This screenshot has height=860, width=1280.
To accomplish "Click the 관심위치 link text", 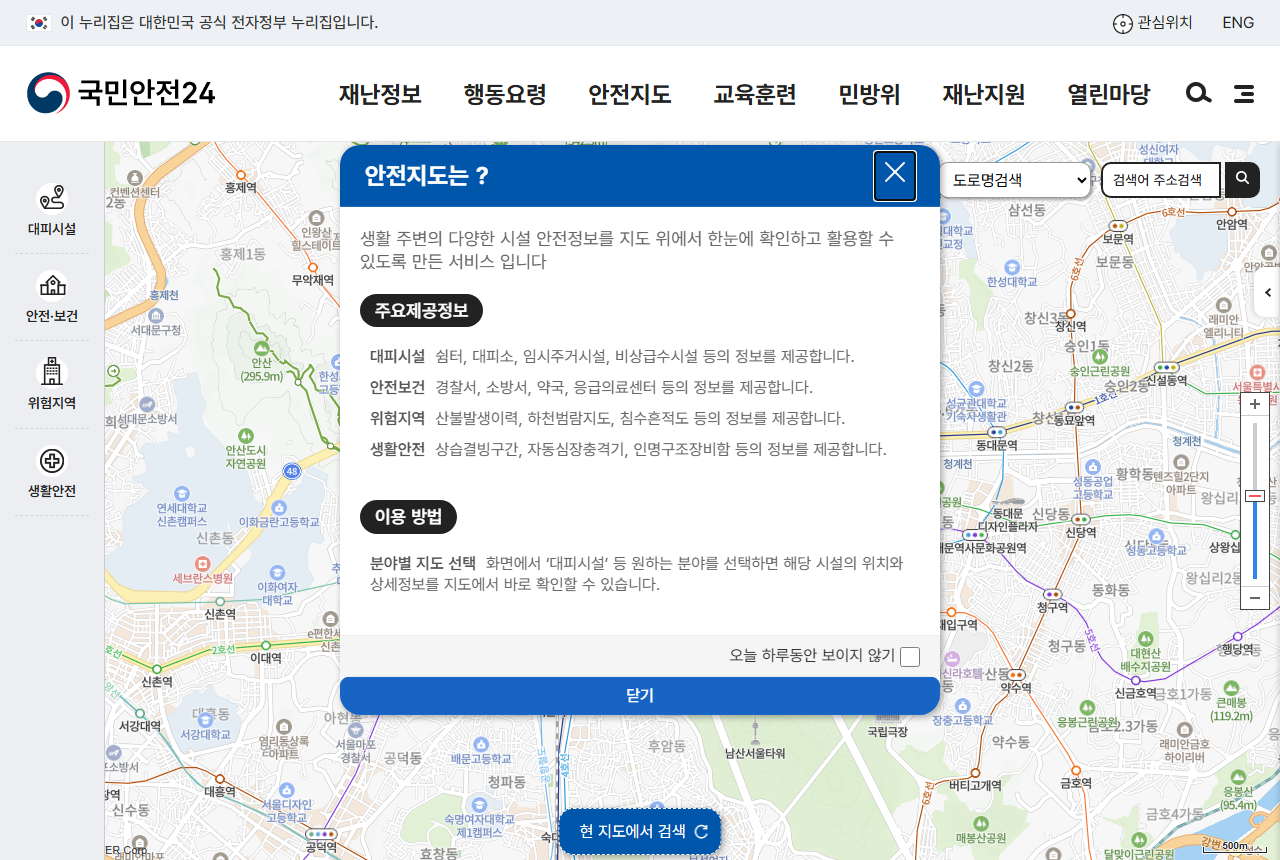I will coord(1165,22).
